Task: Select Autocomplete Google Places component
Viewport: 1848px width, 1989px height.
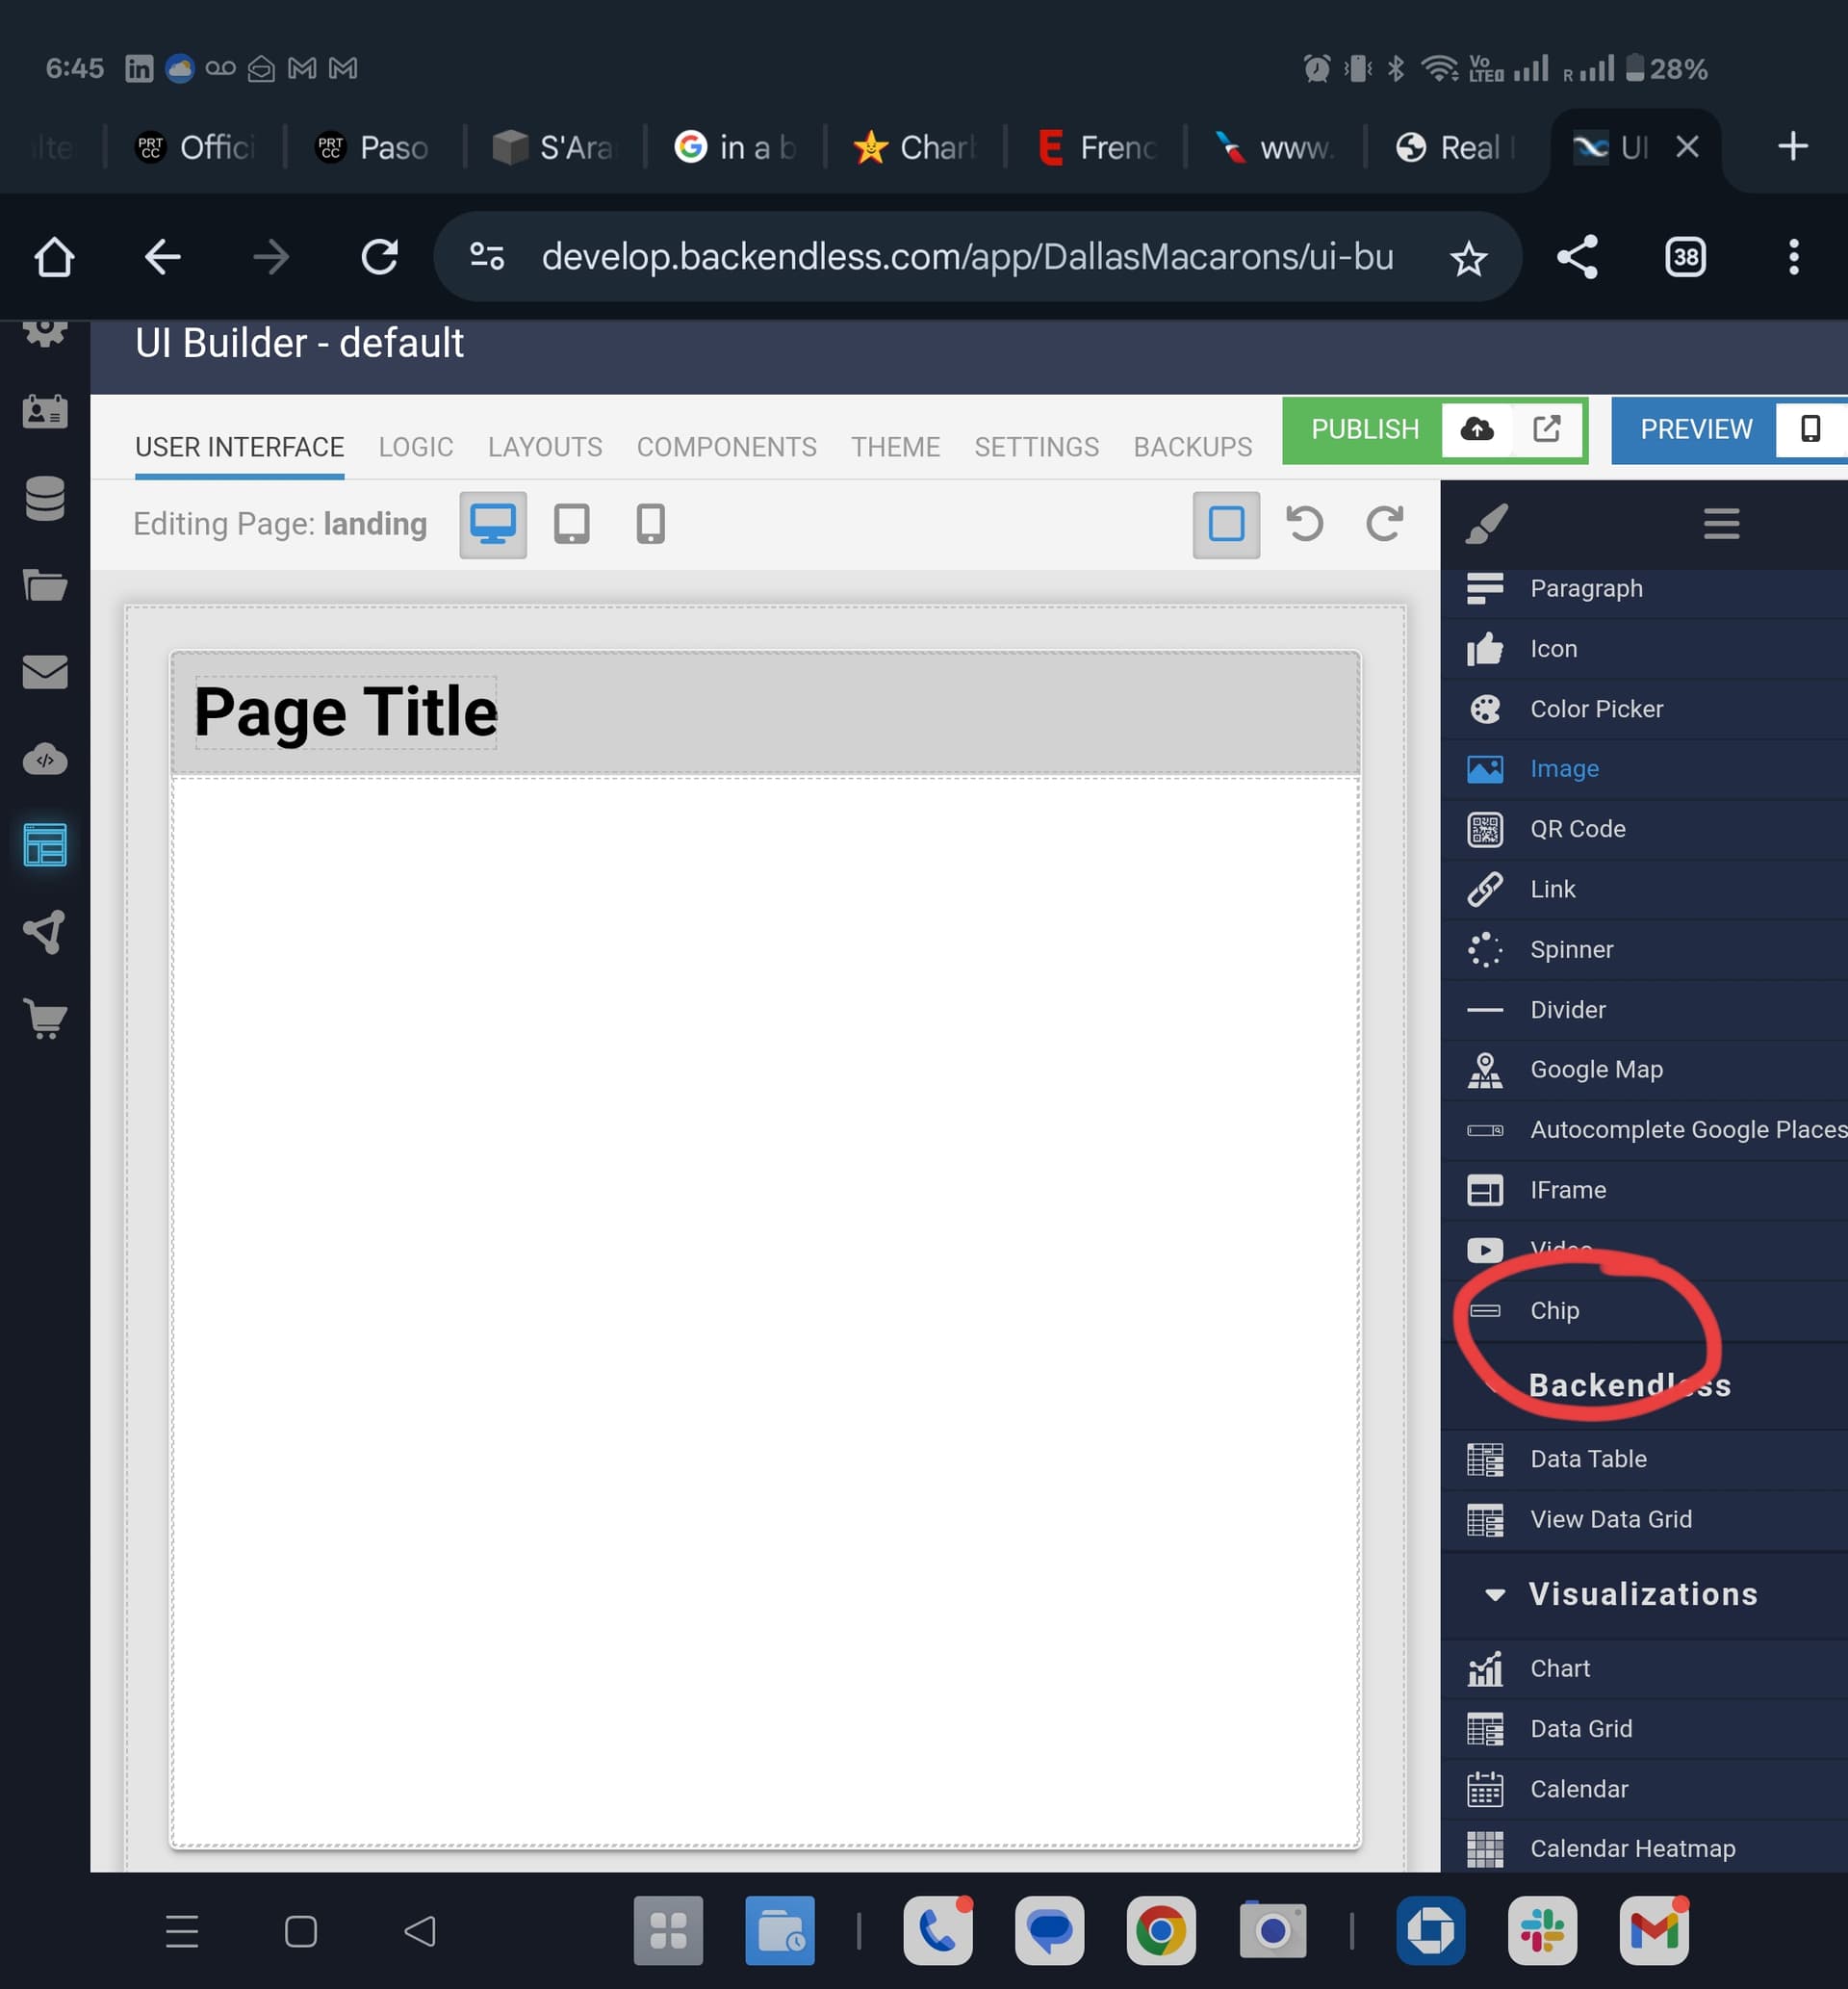Action: [1644, 1130]
